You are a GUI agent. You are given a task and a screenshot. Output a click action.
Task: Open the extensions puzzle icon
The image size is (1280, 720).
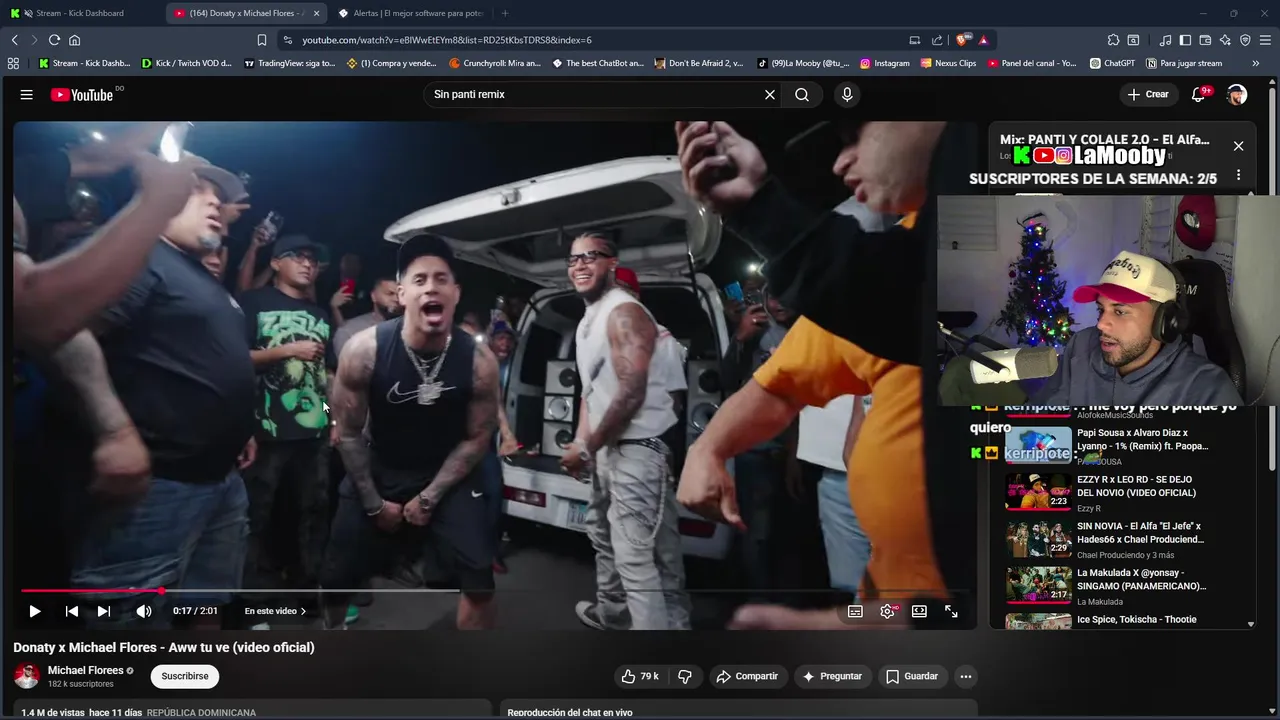tap(1113, 40)
